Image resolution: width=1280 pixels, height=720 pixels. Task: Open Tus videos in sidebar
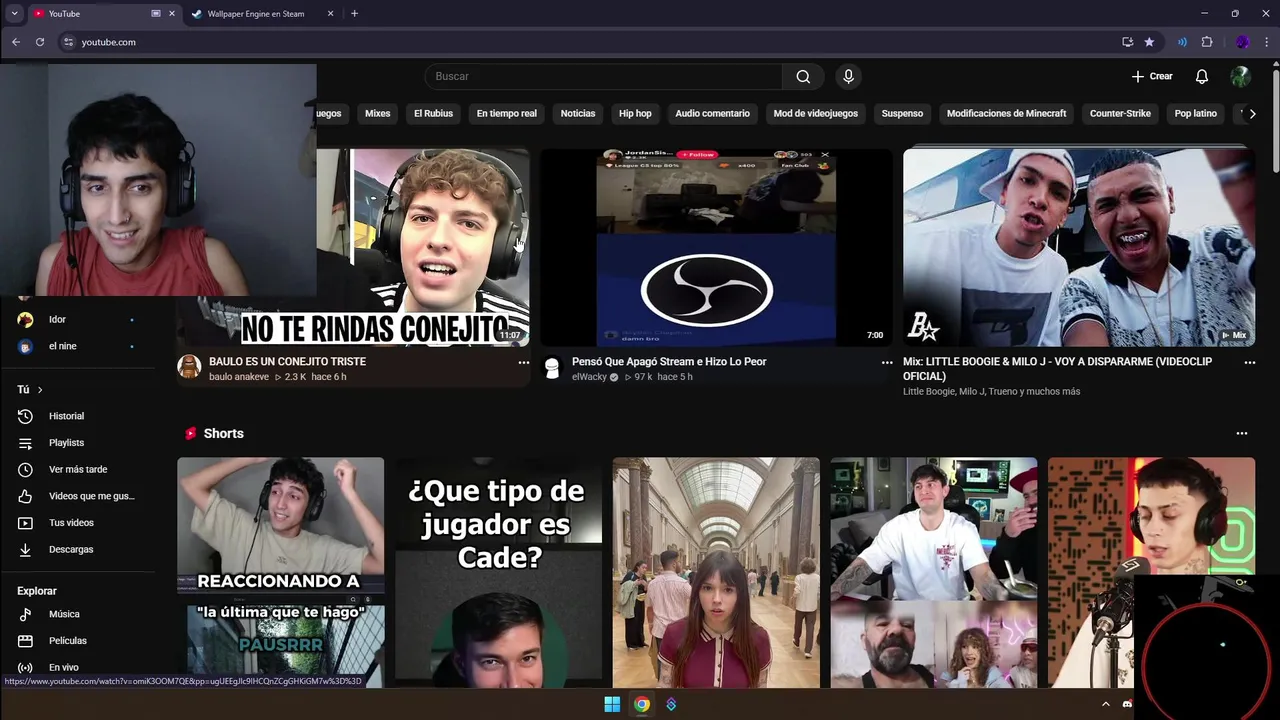point(71,523)
